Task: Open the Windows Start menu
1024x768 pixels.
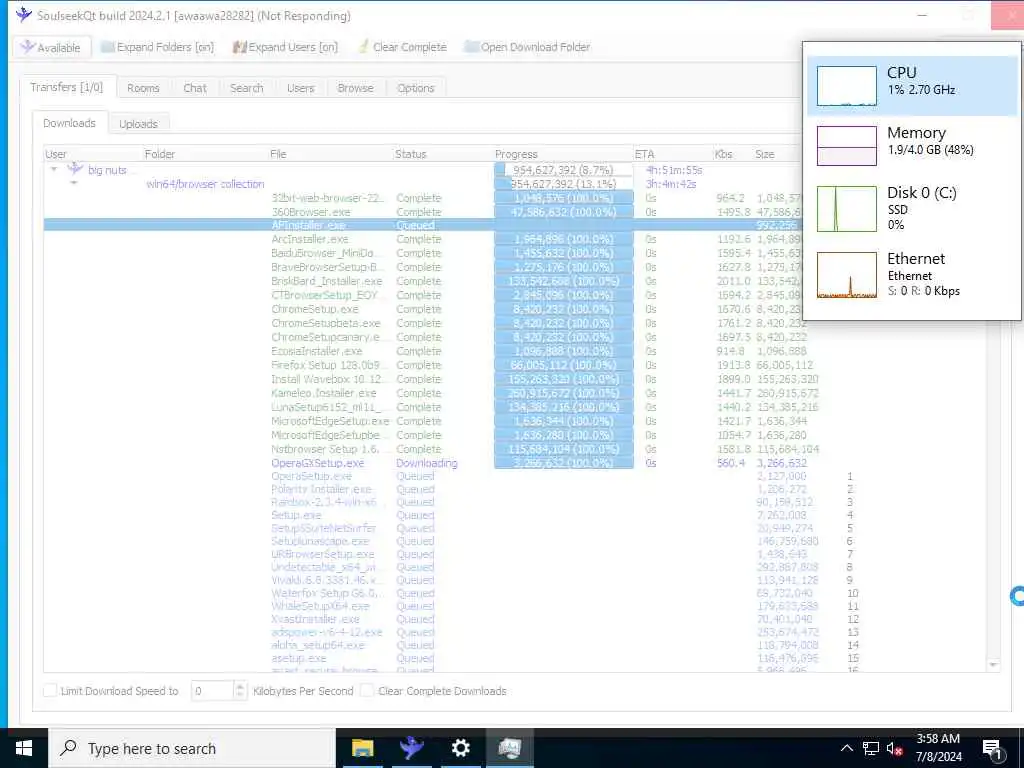Action: point(24,748)
